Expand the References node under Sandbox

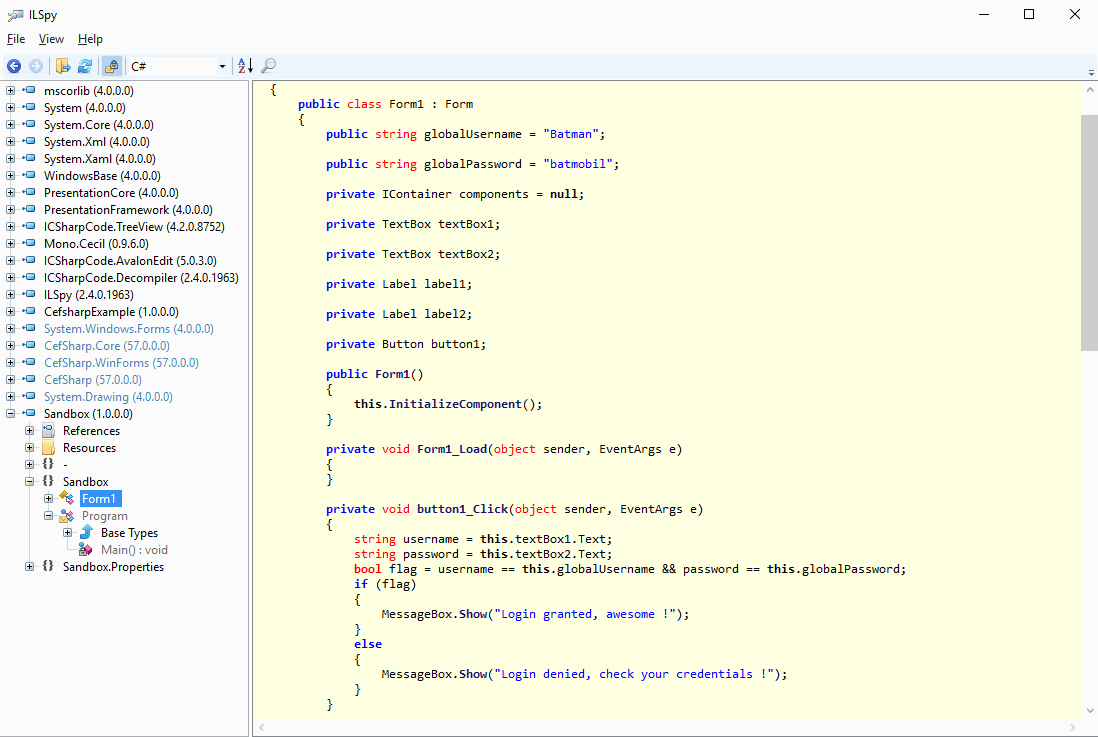tap(29, 430)
